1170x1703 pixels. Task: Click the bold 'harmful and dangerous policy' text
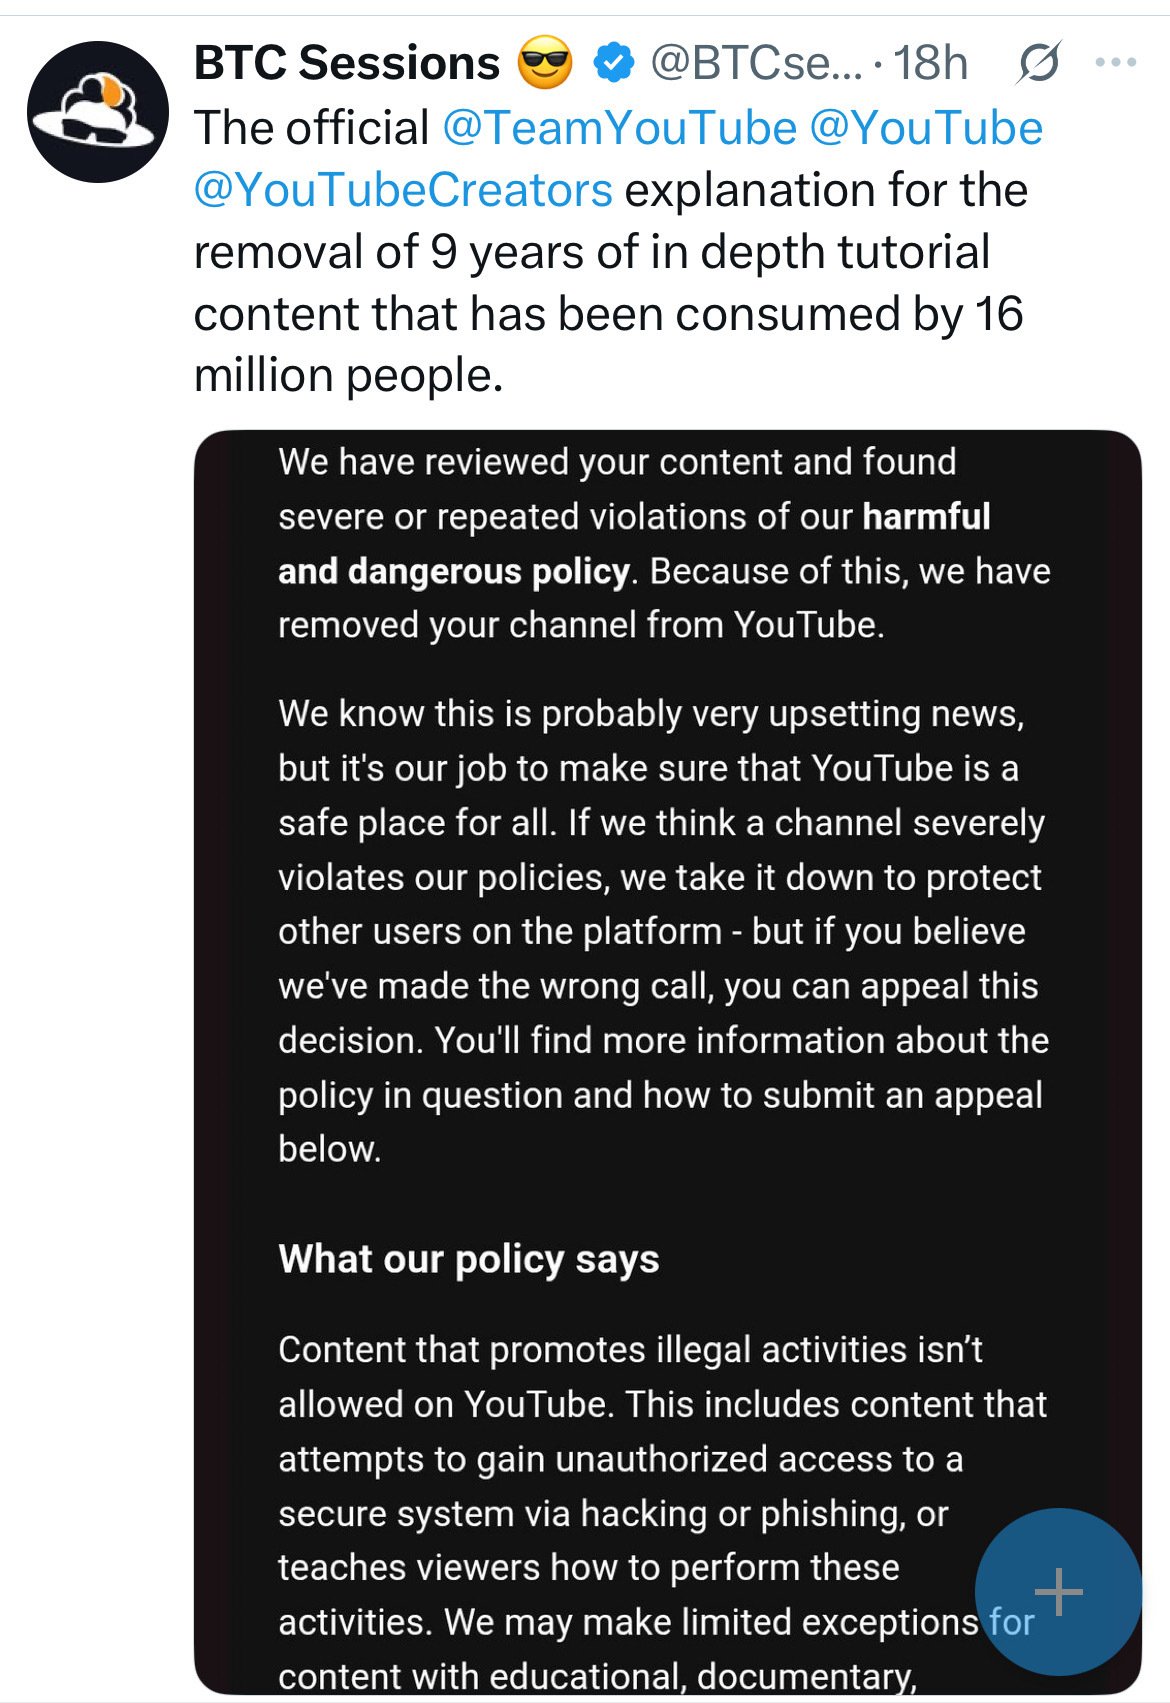click(x=634, y=544)
